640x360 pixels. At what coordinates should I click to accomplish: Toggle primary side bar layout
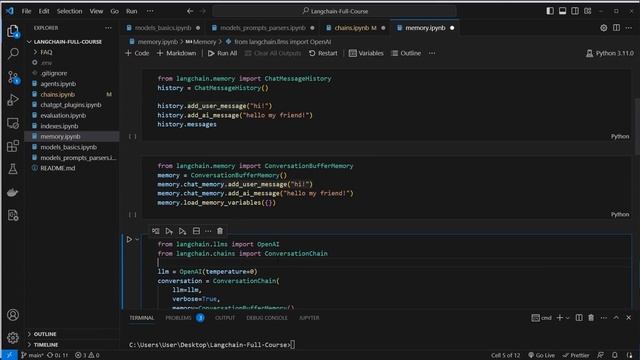[550, 11]
